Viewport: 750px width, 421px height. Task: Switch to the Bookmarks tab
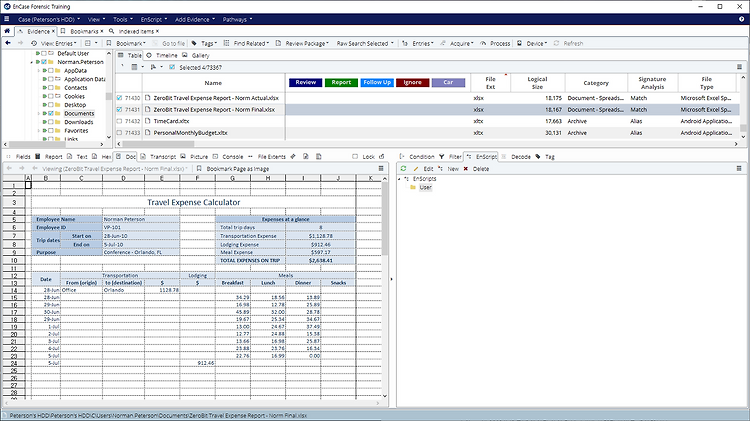click(x=81, y=31)
